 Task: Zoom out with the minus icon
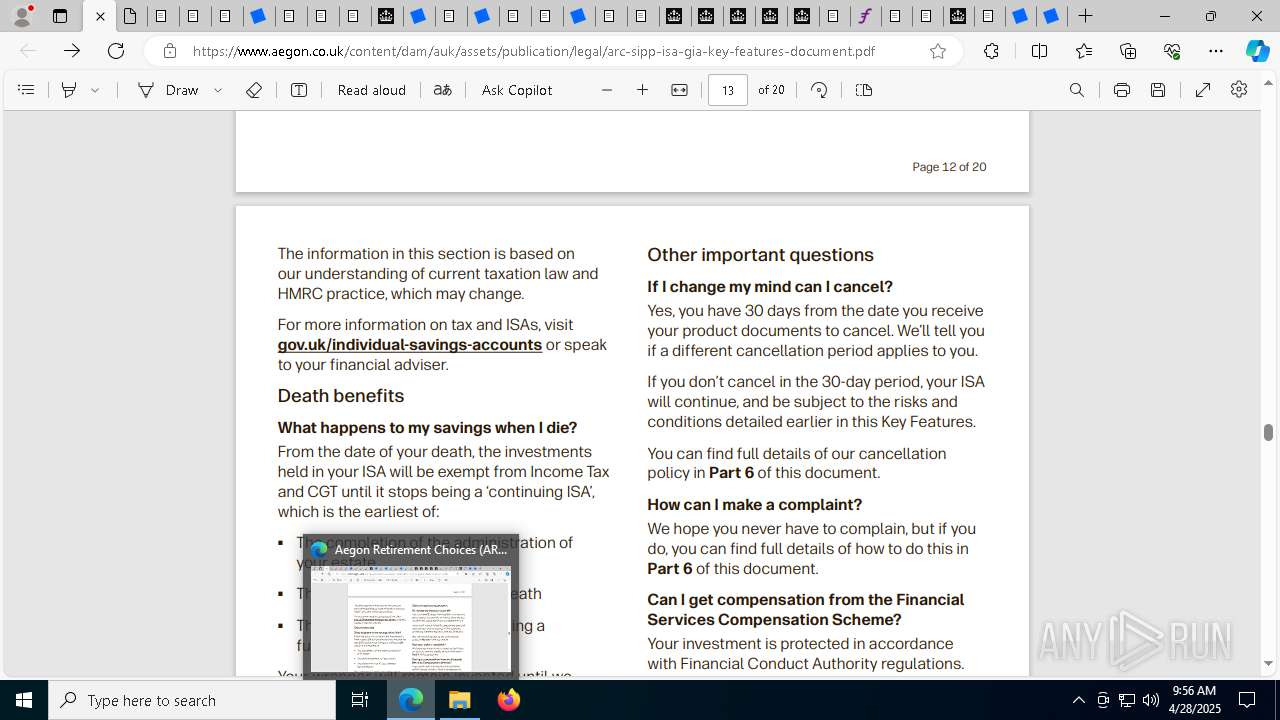[x=607, y=90]
